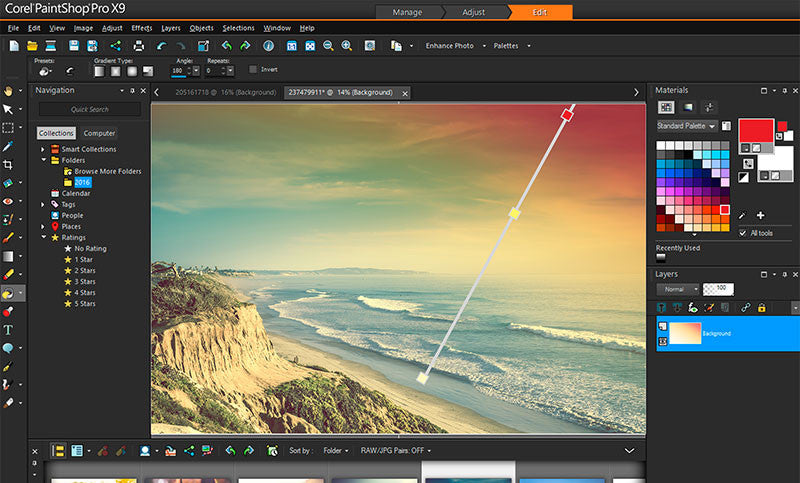Screen dimensions: 800x483
Task: Expand the Smart Collections tree node
Action: 43,149
